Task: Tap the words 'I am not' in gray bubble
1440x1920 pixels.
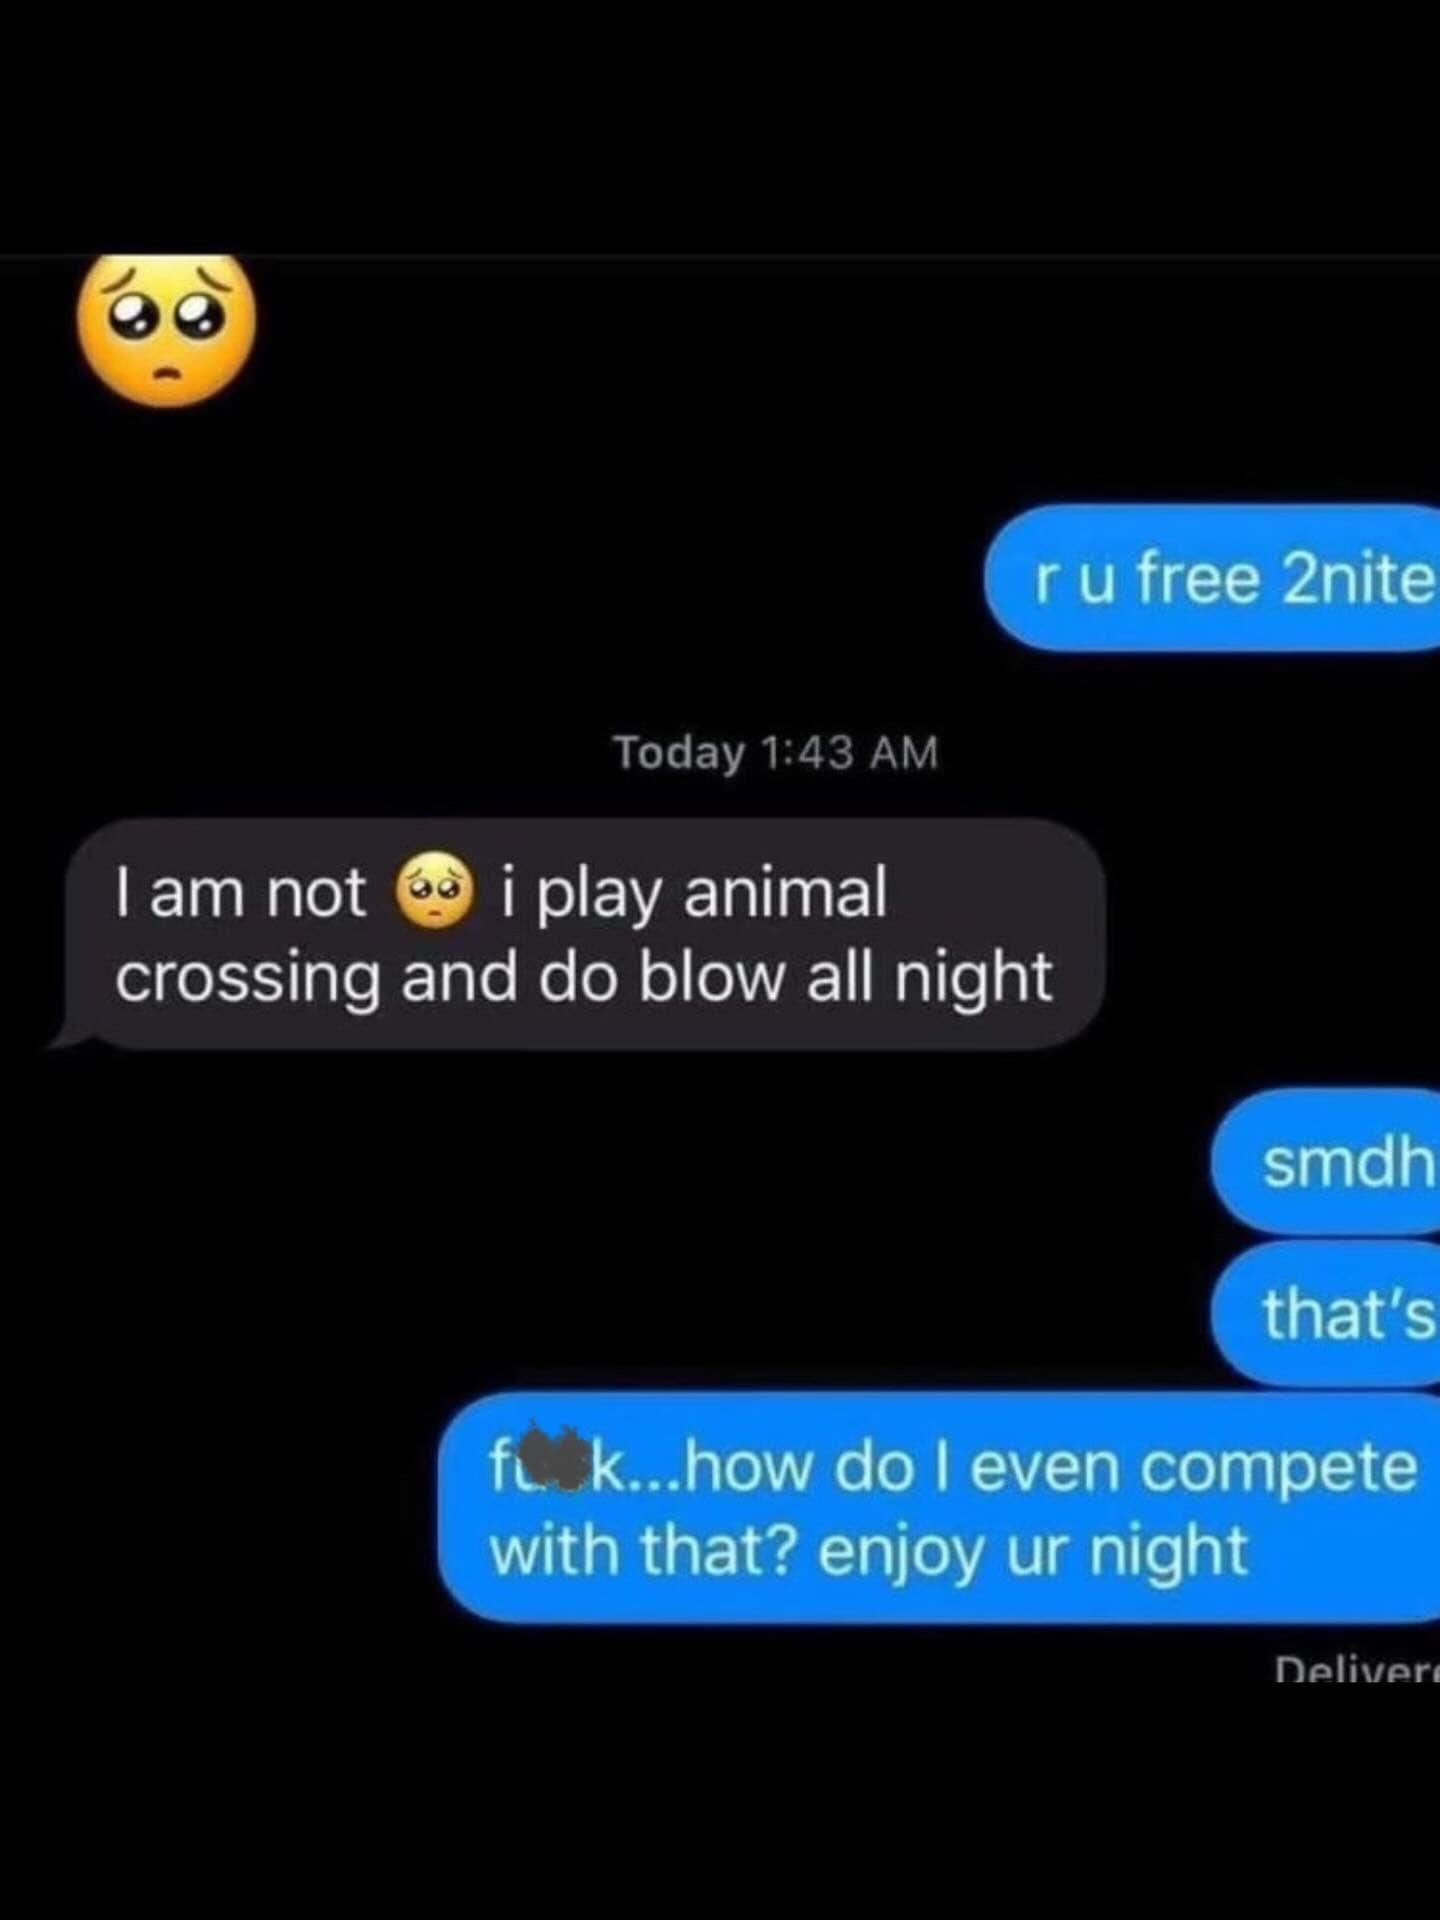Action: (x=240, y=892)
